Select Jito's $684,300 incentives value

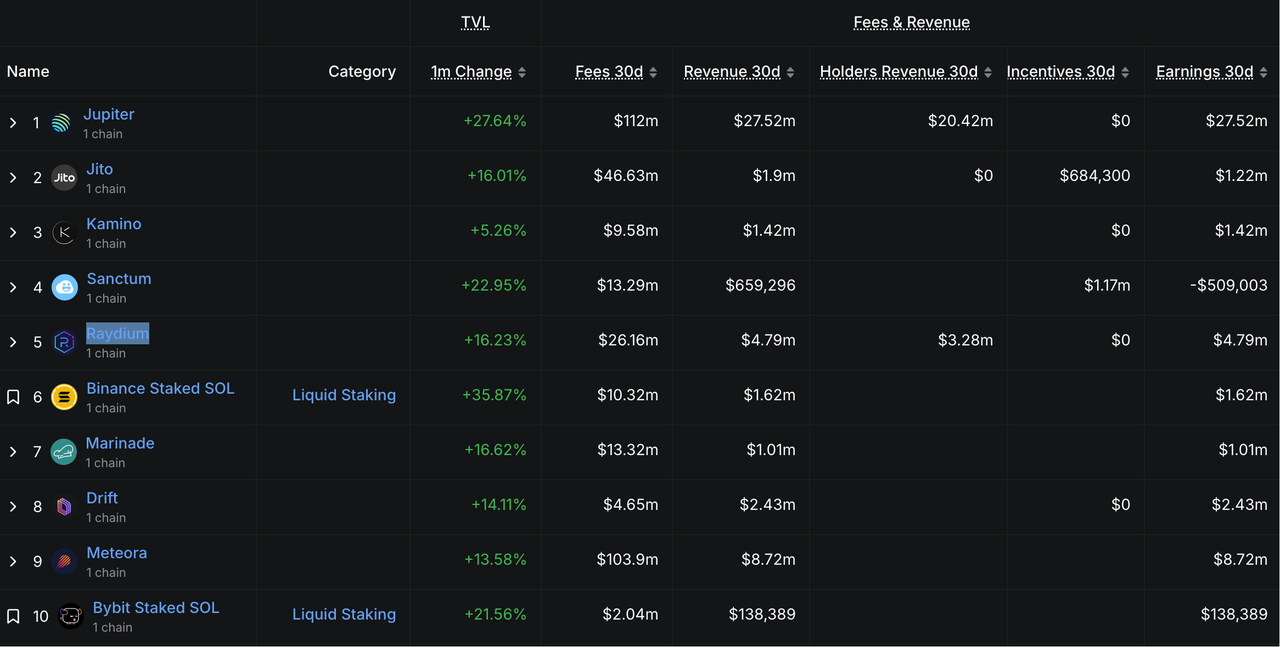pyautogui.click(x=1095, y=176)
